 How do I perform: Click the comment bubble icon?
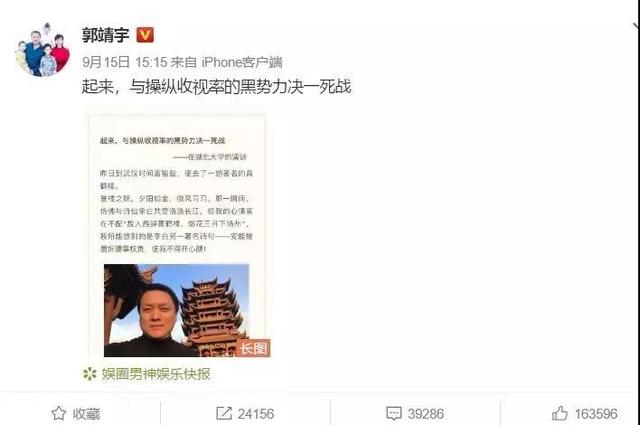[394, 414]
